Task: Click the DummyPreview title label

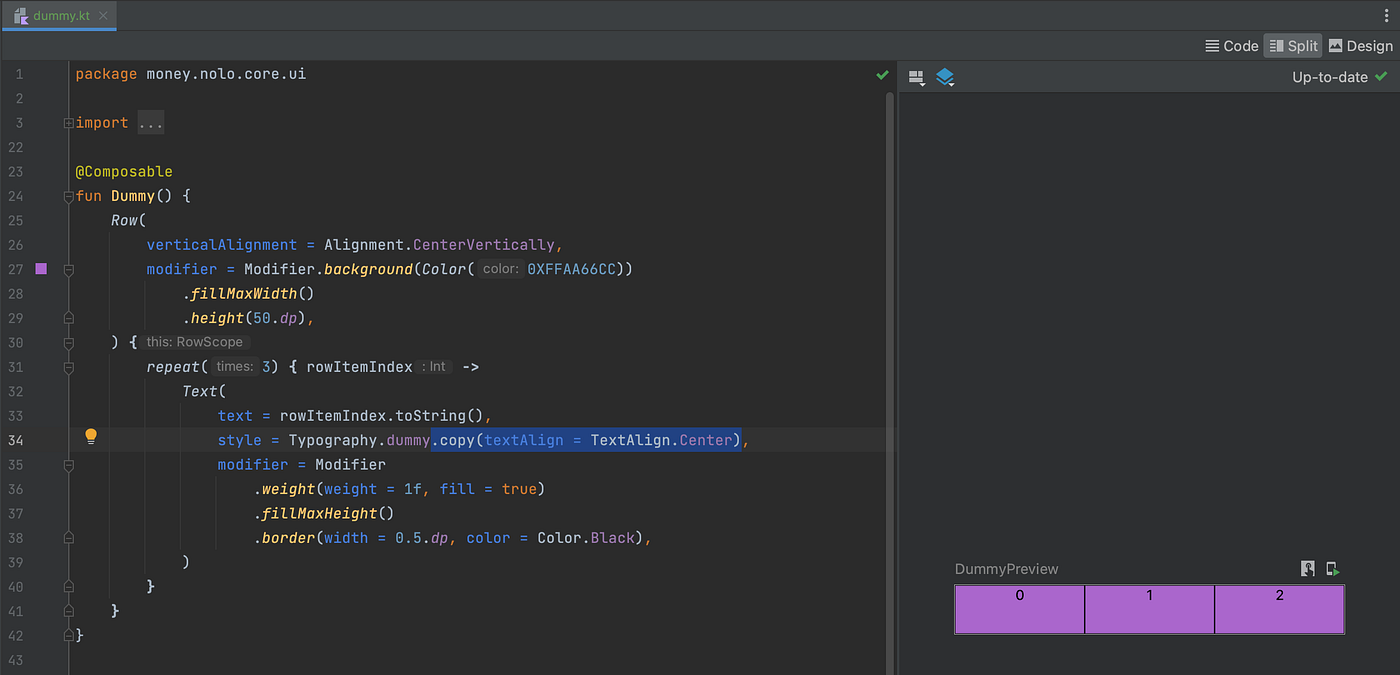Action: [1007, 569]
